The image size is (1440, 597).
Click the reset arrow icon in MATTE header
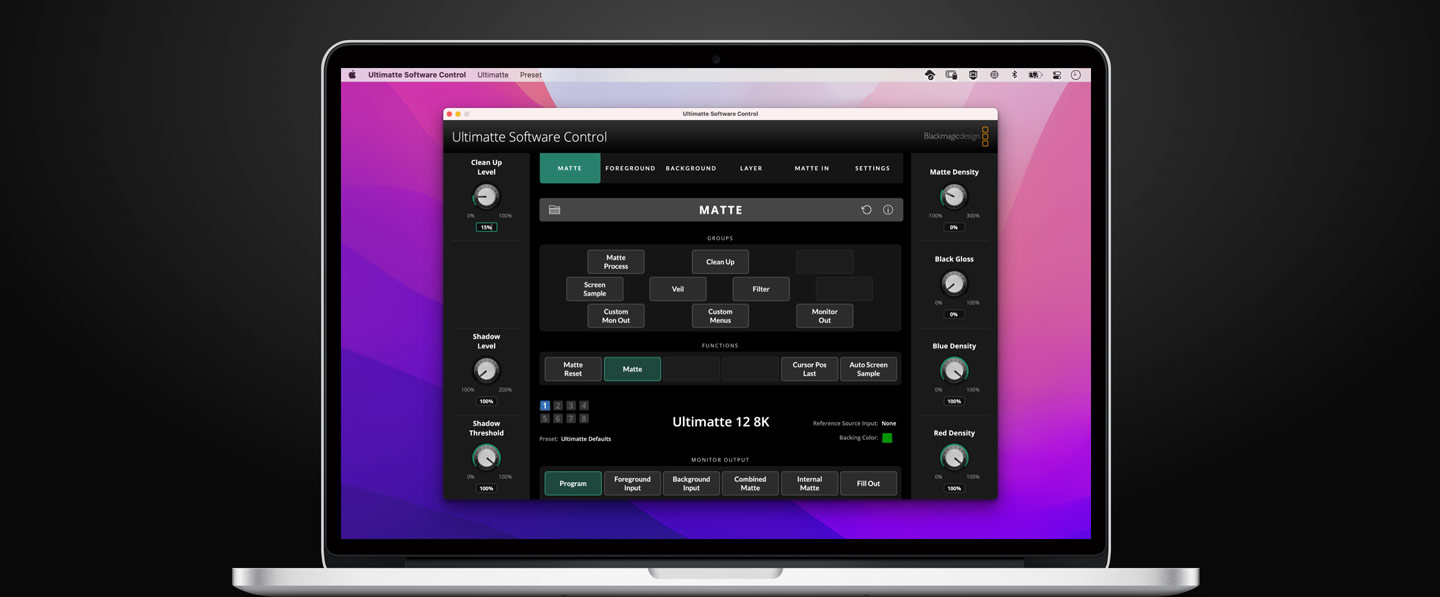(x=866, y=210)
